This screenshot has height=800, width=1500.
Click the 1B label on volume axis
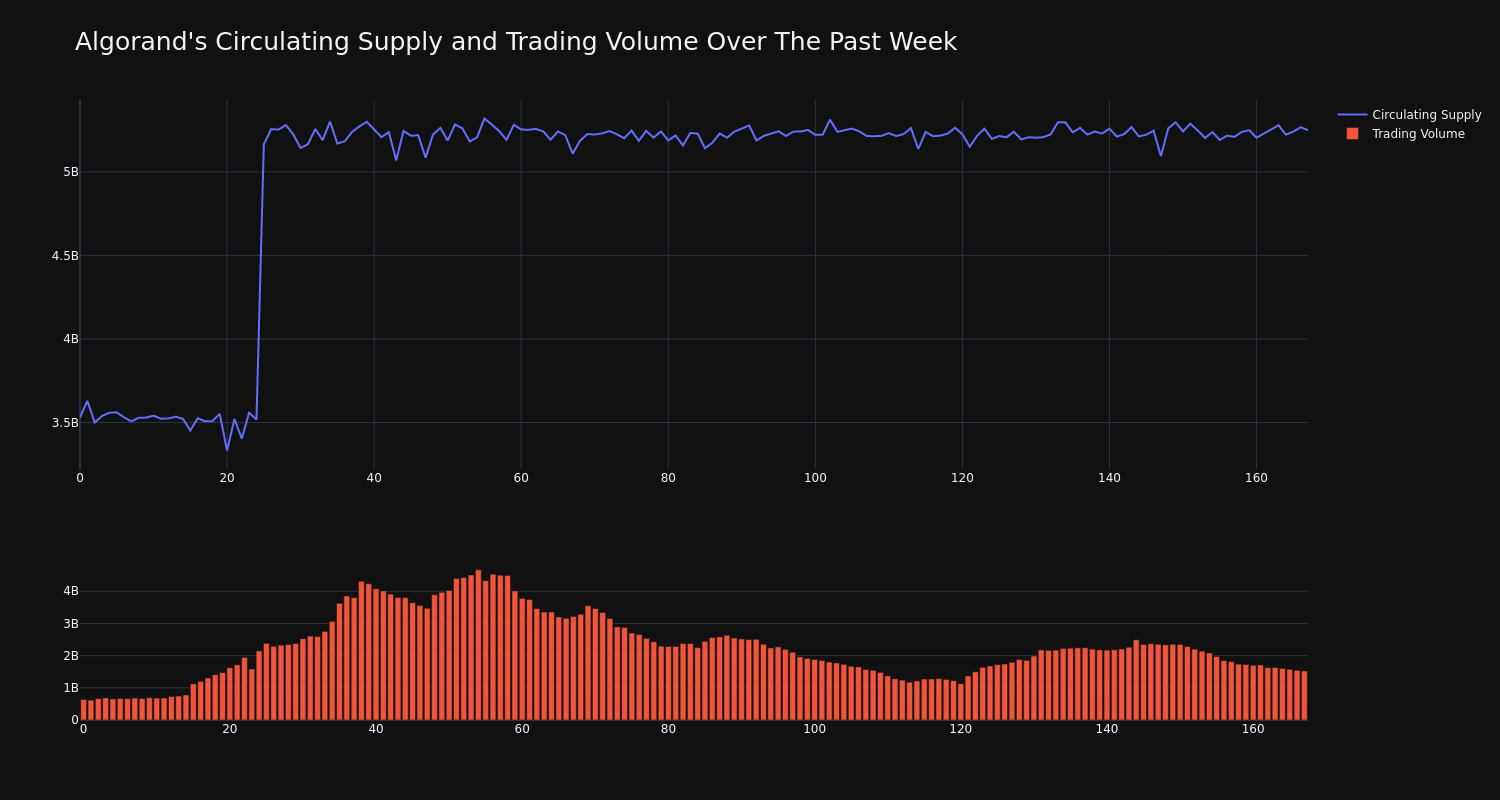point(71,688)
